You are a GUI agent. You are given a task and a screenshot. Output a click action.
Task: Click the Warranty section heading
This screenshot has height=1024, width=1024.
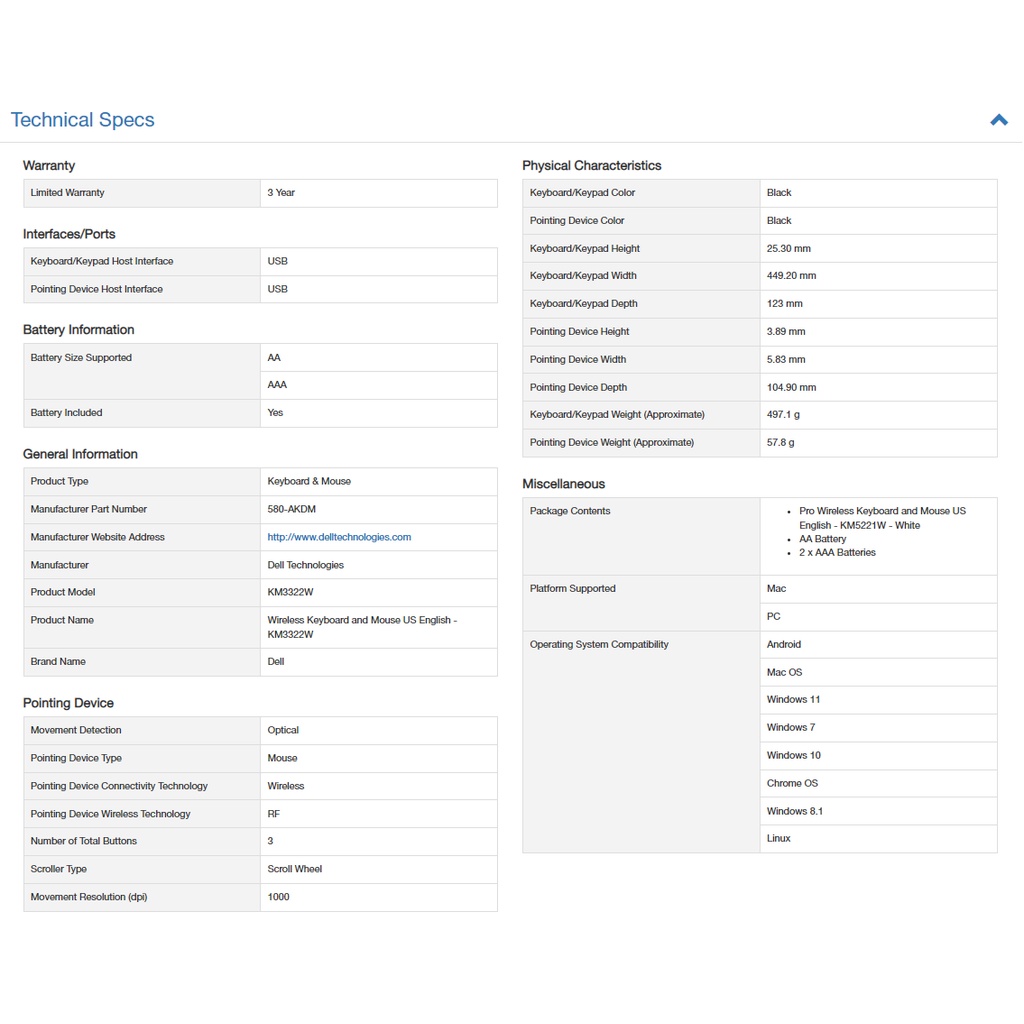pos(49,166)
